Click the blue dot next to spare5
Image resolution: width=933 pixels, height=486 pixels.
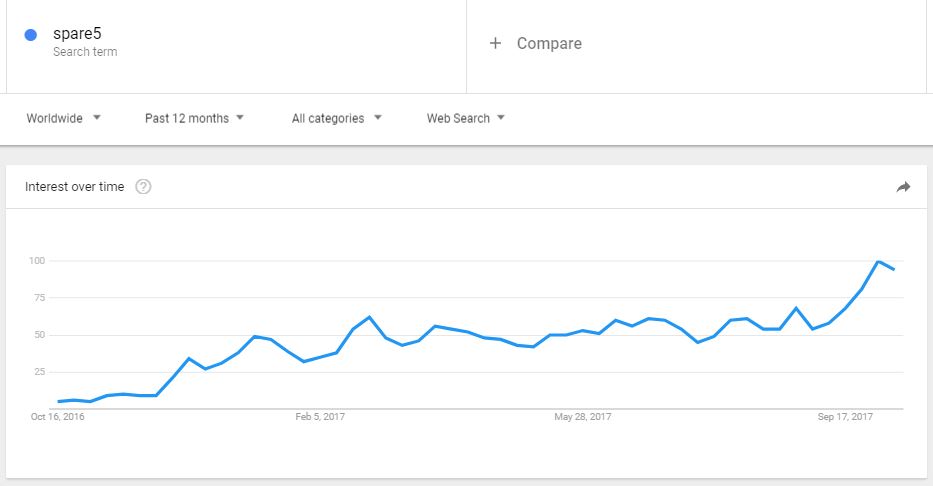coord(31,35)
